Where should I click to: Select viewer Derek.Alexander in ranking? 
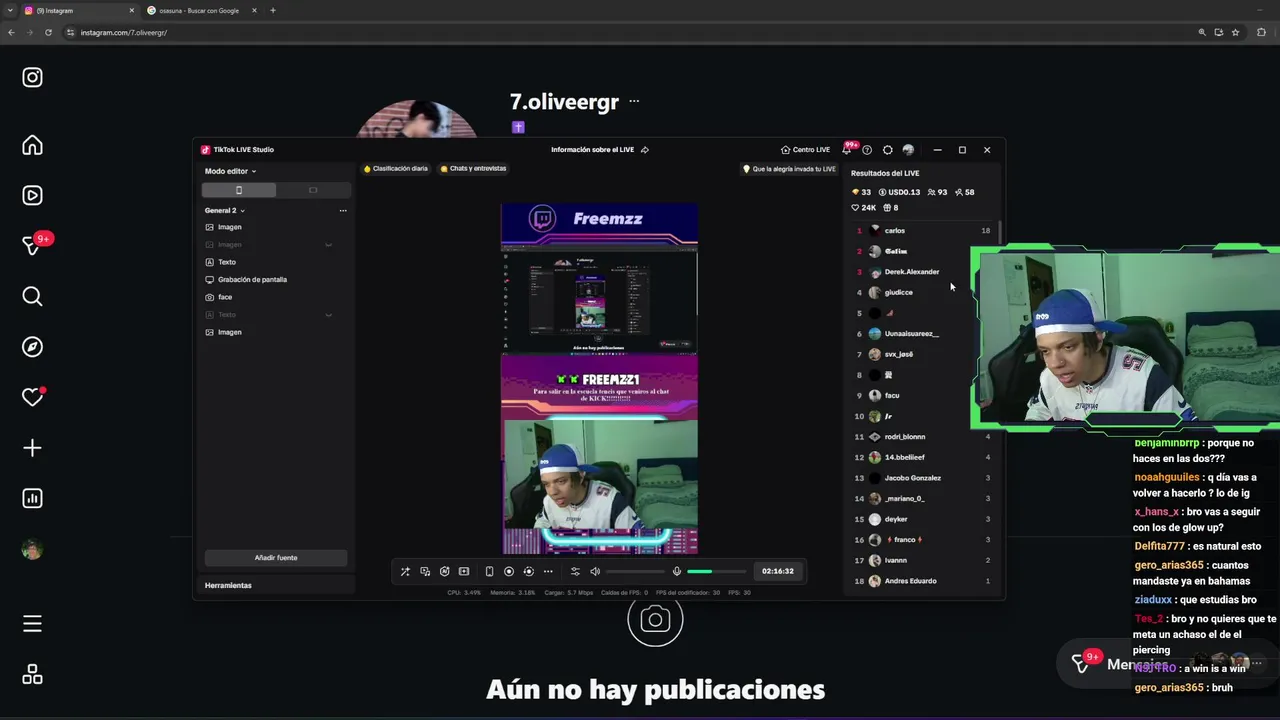coord(910,272)
